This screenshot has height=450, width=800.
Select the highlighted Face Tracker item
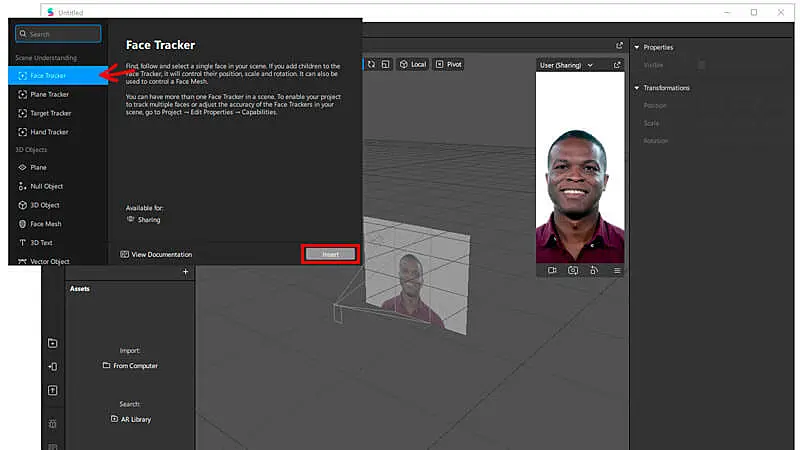pos(57,75)
